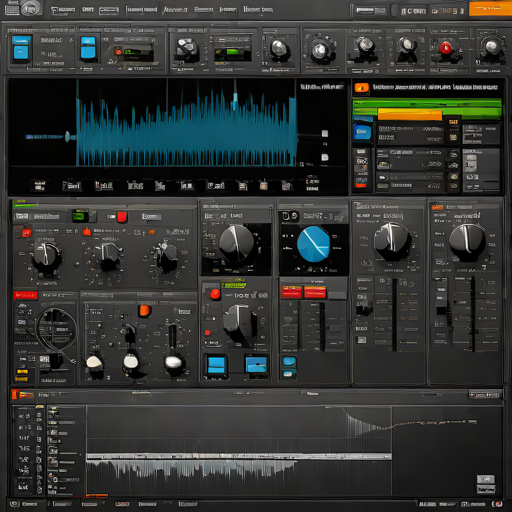The height and width of the screenshot is (512, 512).
Task: Click the circular cable-ring graphic in the lower-left module
Action: tap(55, 329)
